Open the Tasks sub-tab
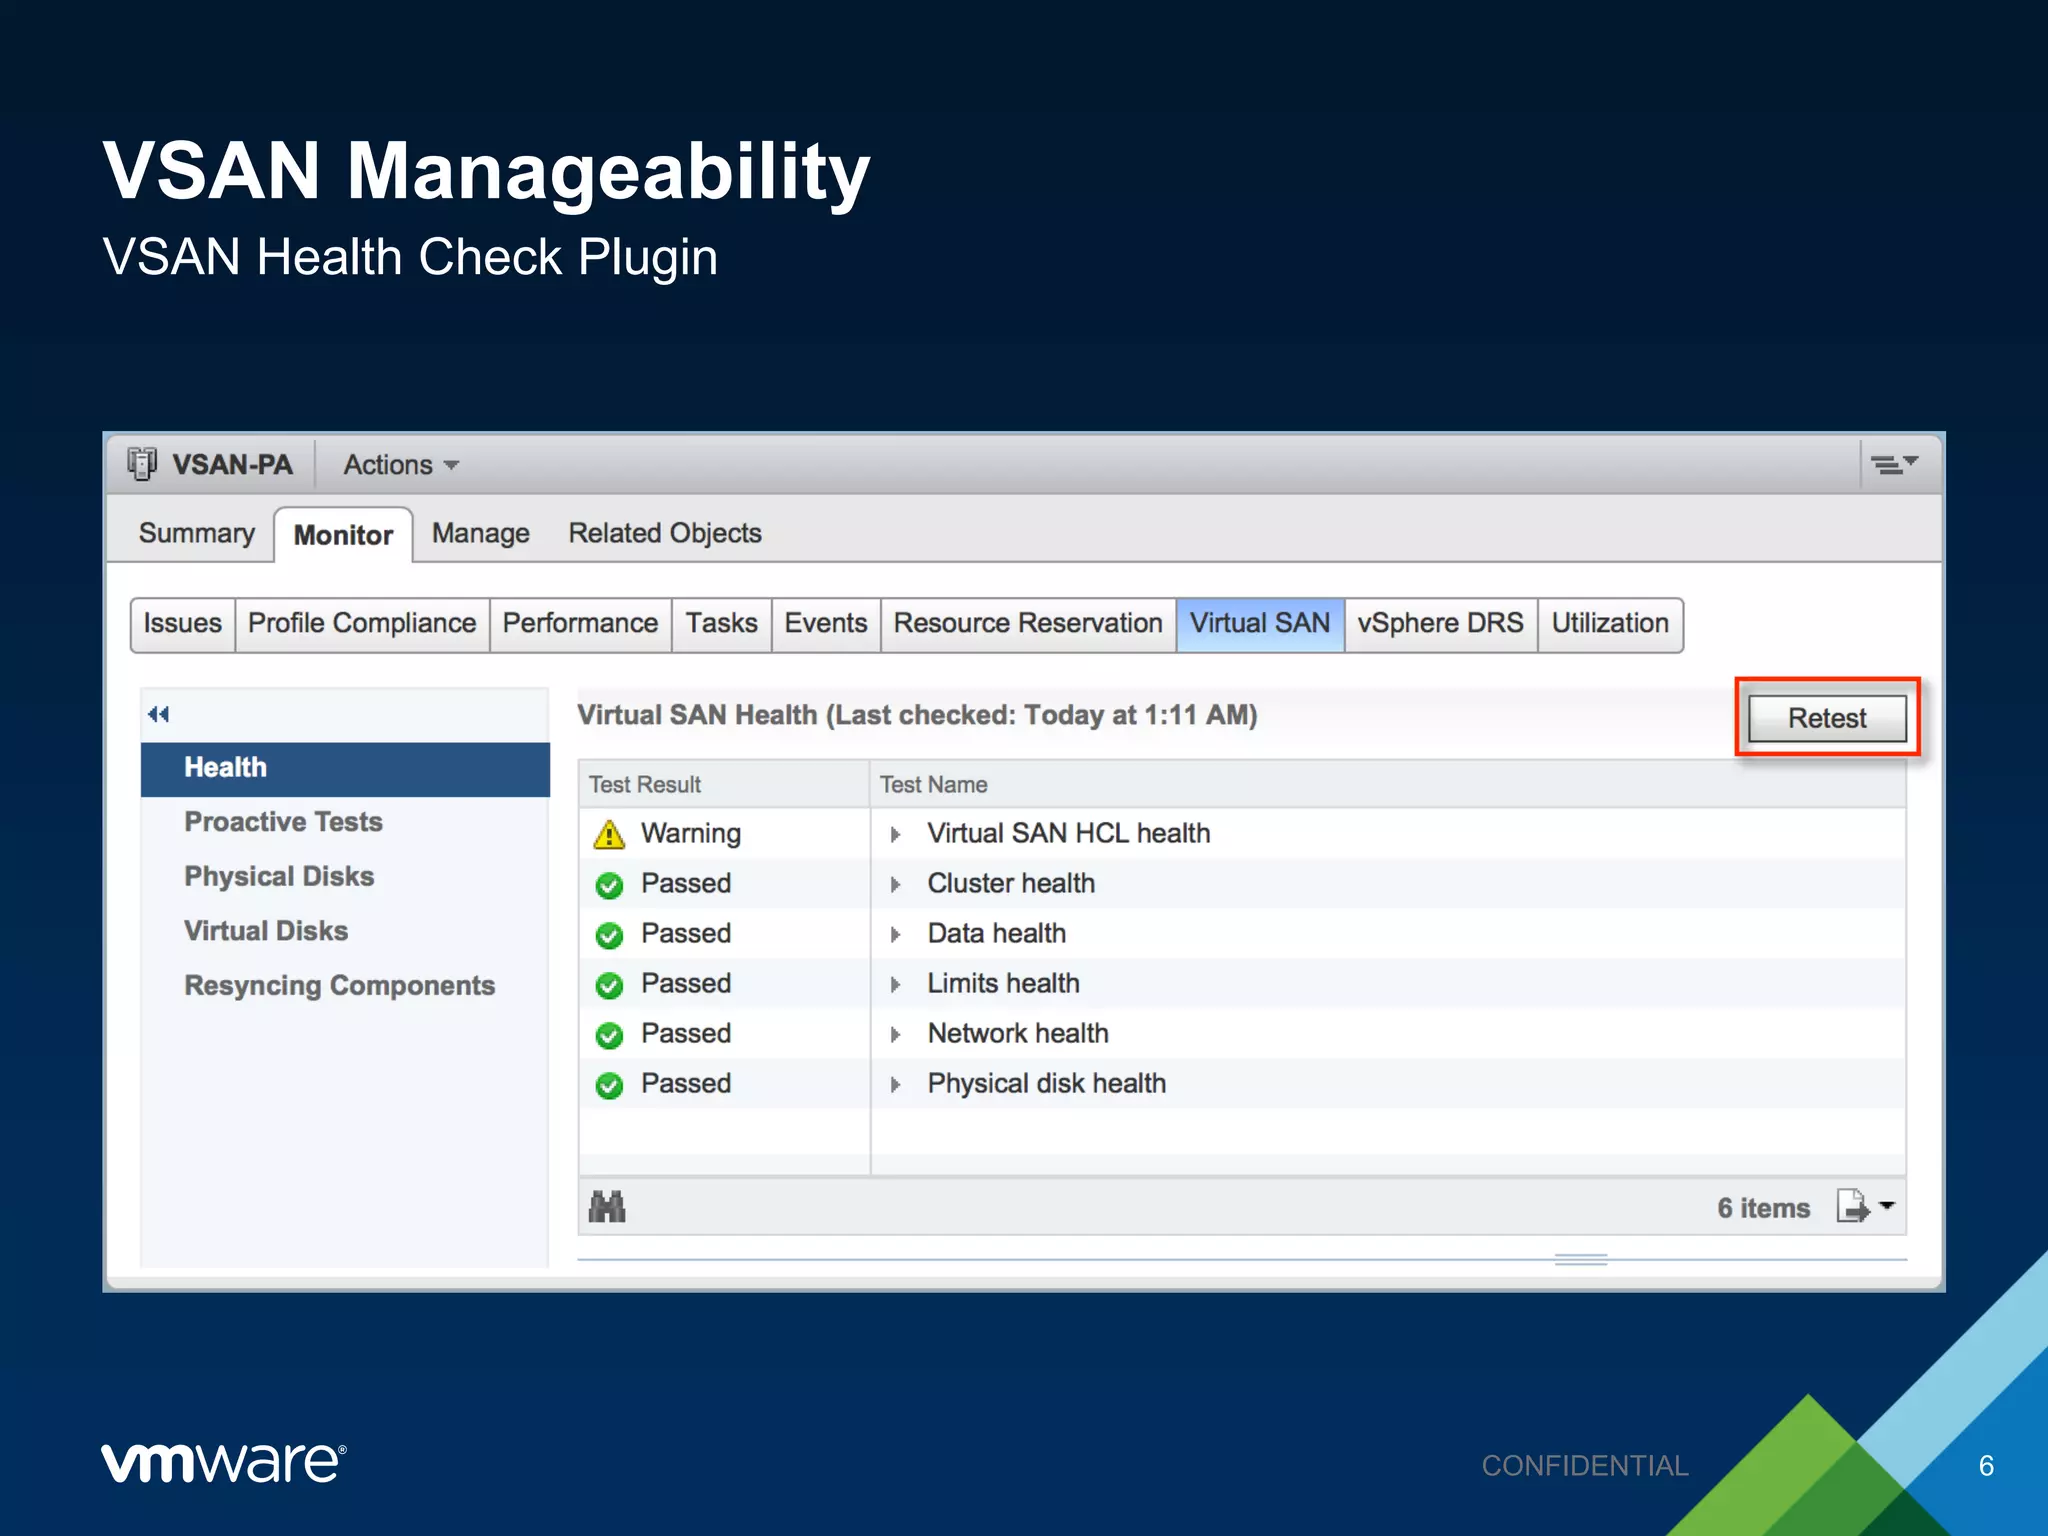Image resolution: width=2048 pixels, height=1536 pixels. [x=721, y=624]
